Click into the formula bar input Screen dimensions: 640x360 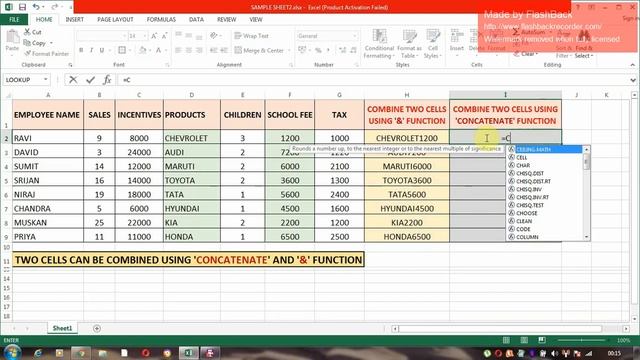tap(373, 80)
